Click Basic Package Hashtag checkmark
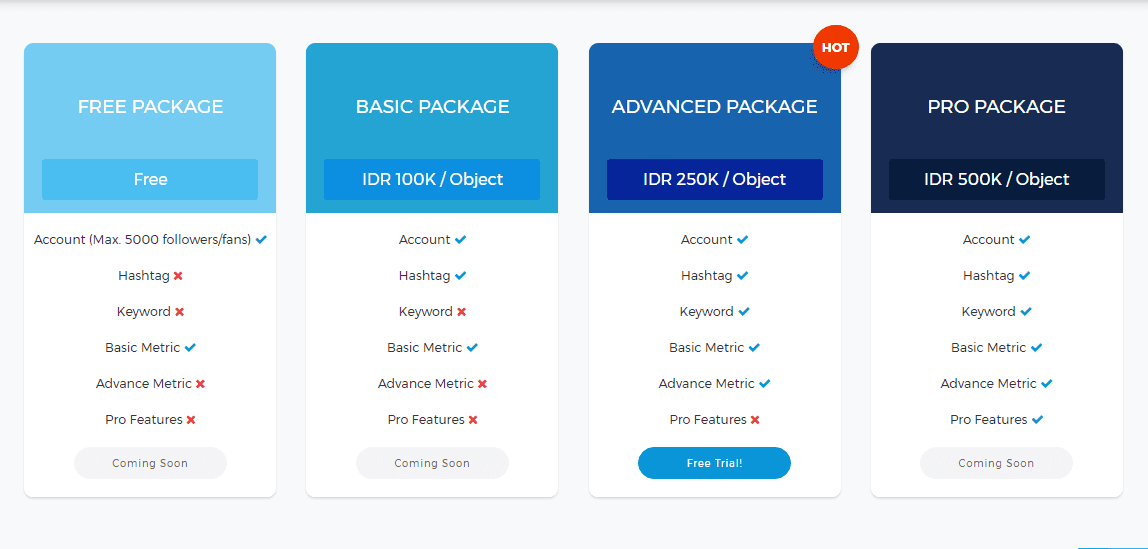This screenshot has height=549, width=1148. pos(461,276)
